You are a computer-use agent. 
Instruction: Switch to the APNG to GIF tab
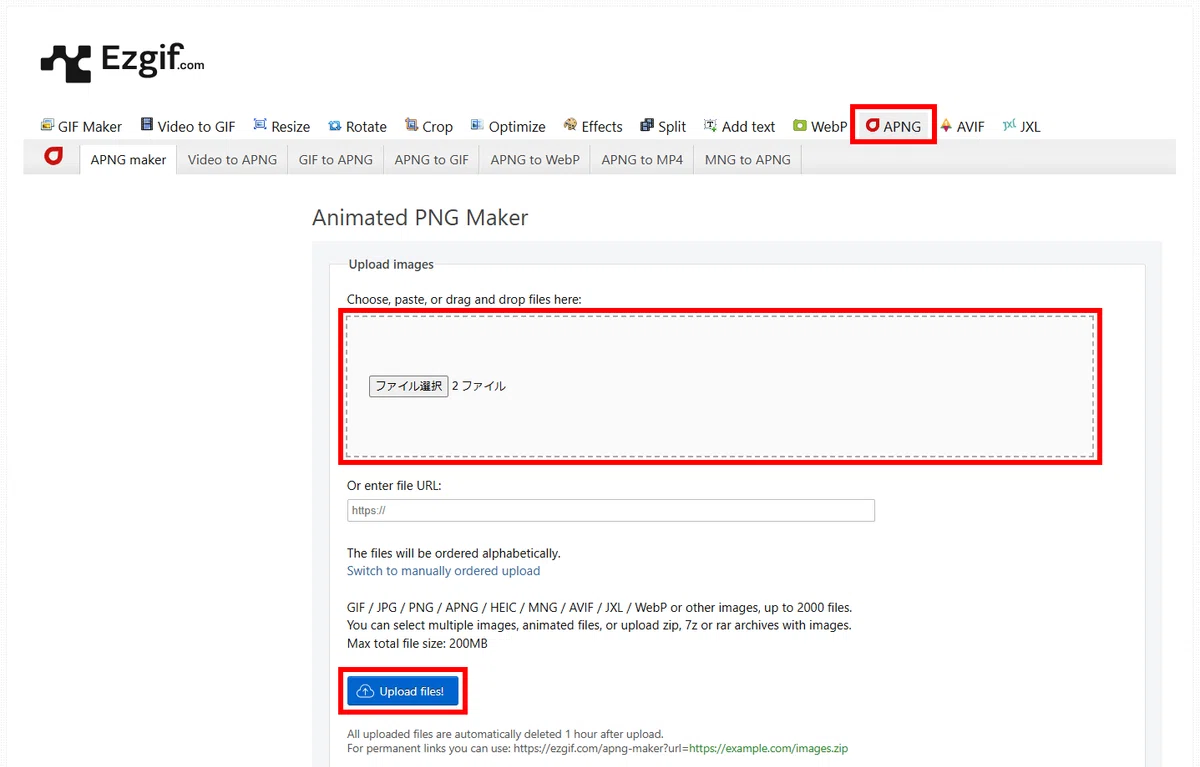(x=431, y=159)
